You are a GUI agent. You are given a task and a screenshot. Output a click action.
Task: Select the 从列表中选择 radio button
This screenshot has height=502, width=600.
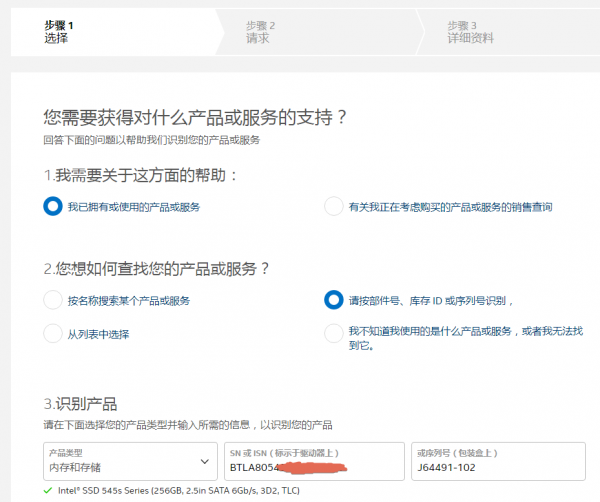click(x=53, y=333)
